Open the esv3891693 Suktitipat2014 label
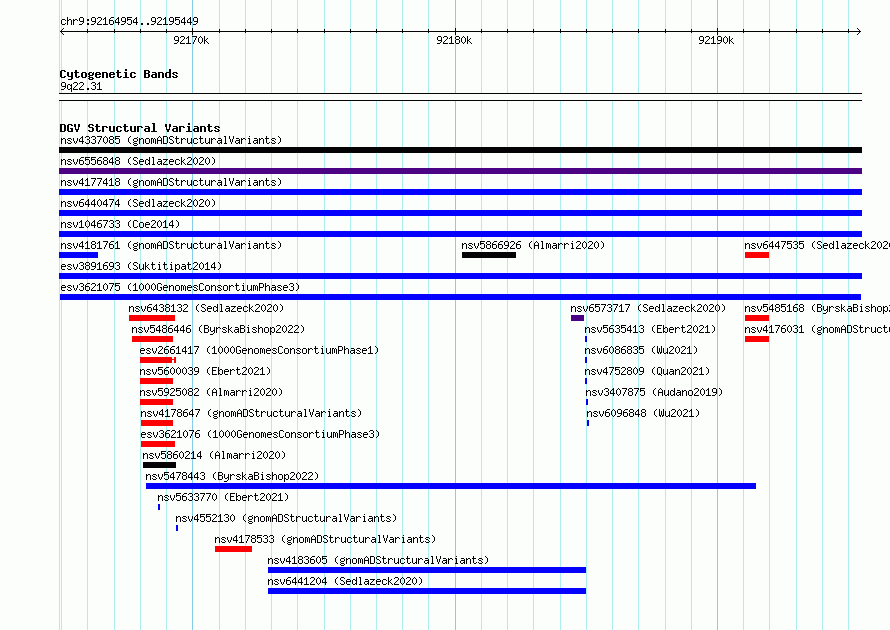The width and height of the screenshot is (890, 630). 141,266
